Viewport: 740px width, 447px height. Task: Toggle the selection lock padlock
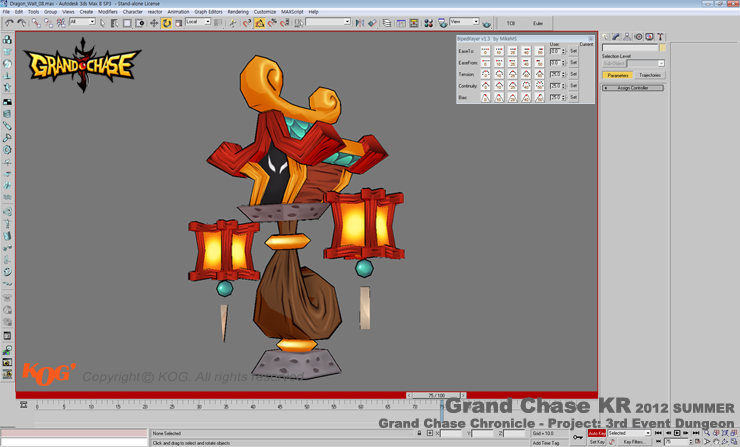click(419, 433)
